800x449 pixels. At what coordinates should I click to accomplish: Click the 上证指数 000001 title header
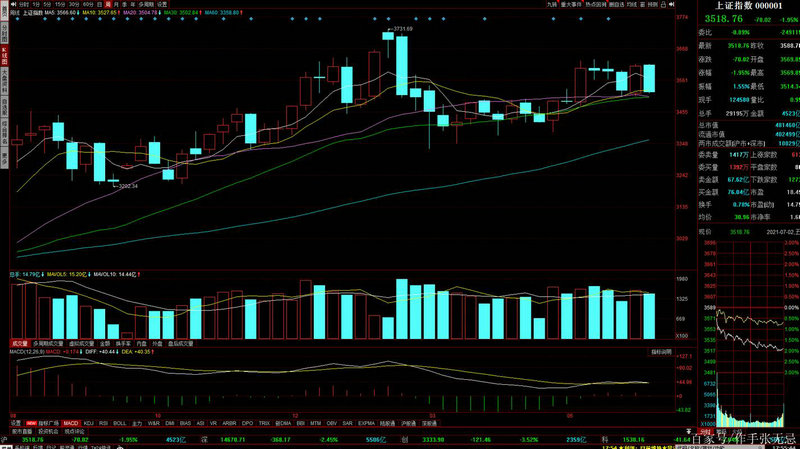click(749, 5)
